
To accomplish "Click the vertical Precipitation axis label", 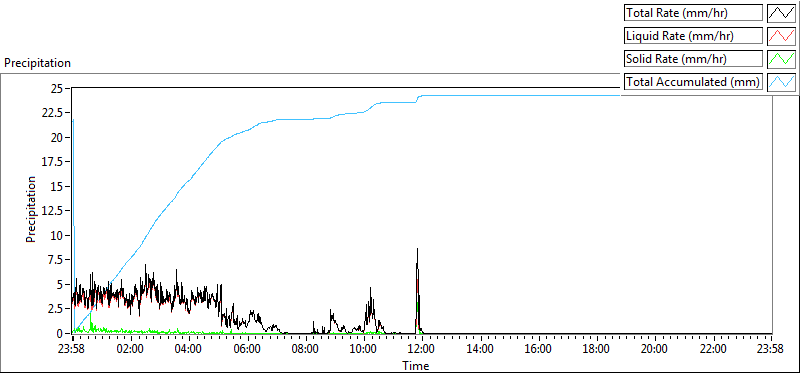I will 31,209.
